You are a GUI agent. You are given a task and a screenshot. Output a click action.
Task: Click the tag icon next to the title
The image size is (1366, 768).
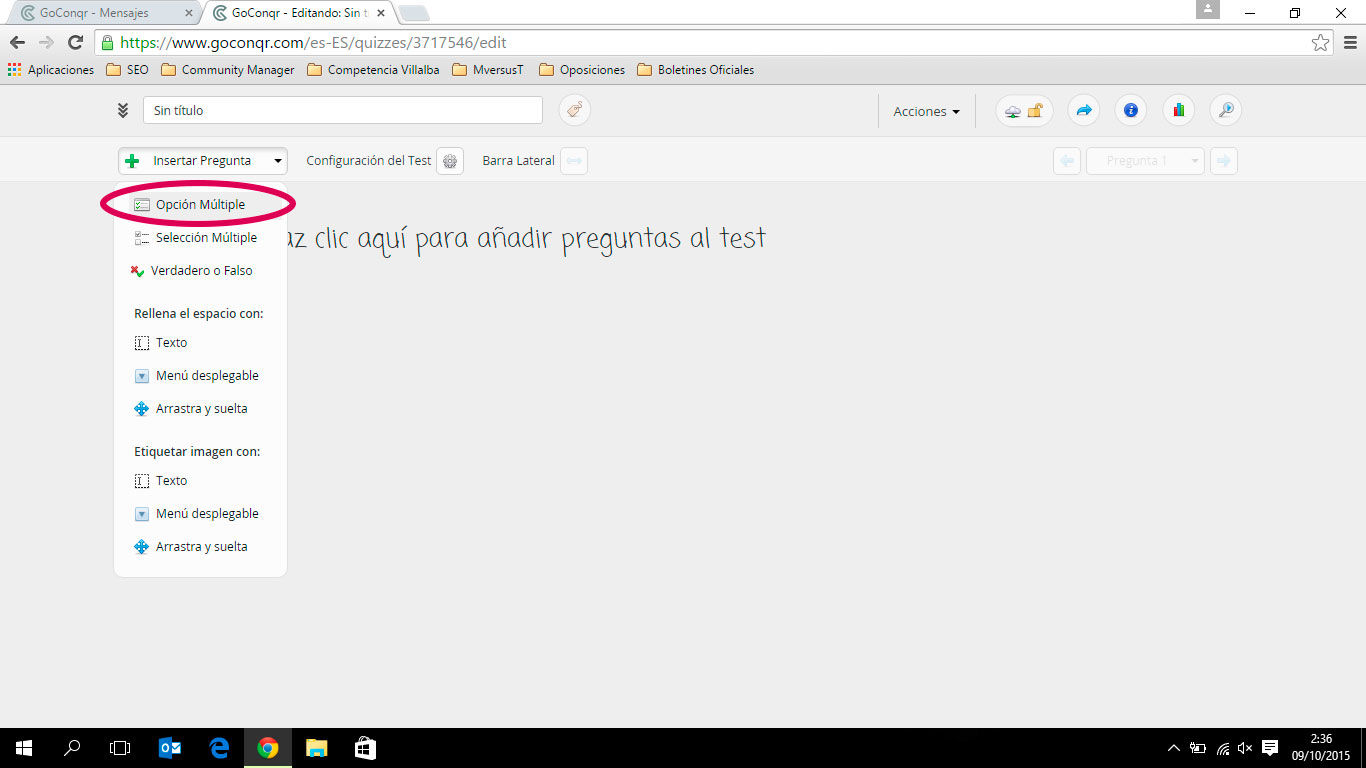574,110
